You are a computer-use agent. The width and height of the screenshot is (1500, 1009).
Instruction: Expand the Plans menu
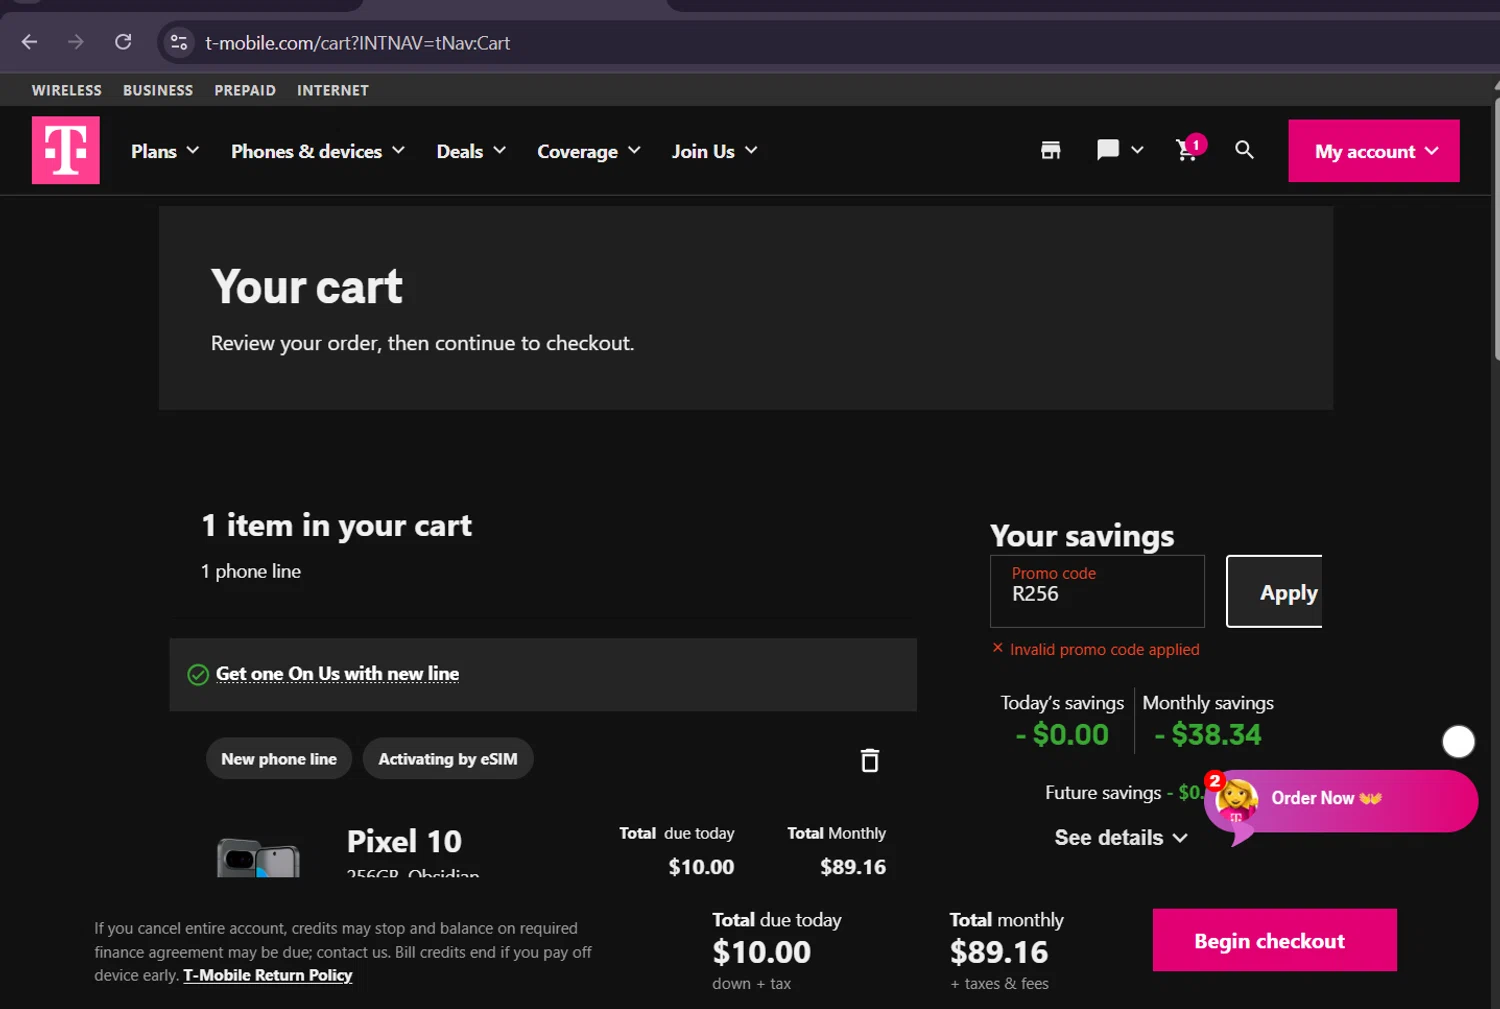(165, 151)
